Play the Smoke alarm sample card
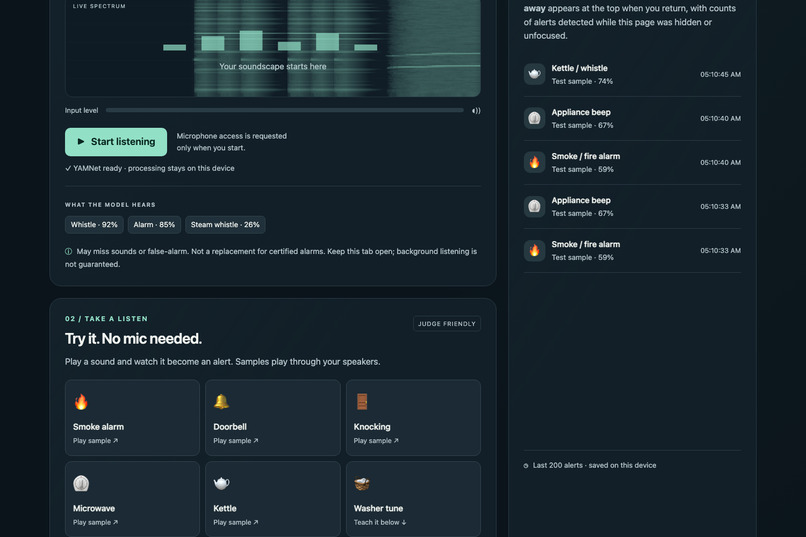 pos(132,418)
